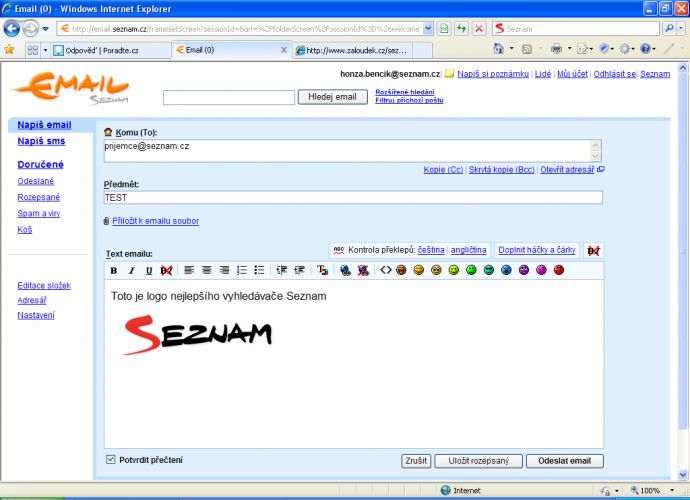The image size is (690, 500).
Task: Insert the red angry emoticon
Action: 559,270
